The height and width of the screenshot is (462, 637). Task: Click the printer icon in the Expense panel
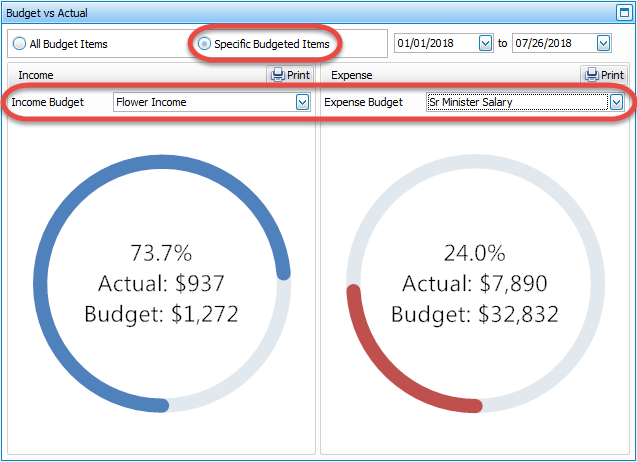(592, 75)
